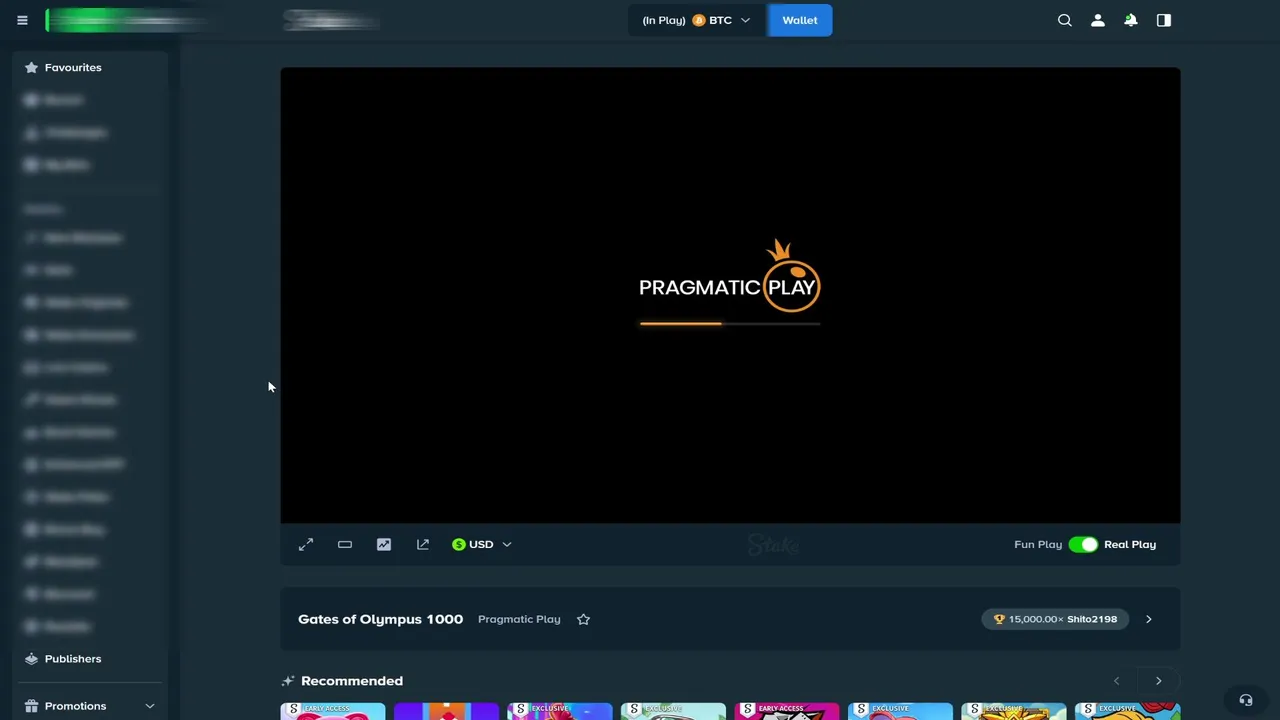Open the hamburger menu icon

(x=22, y=20)
